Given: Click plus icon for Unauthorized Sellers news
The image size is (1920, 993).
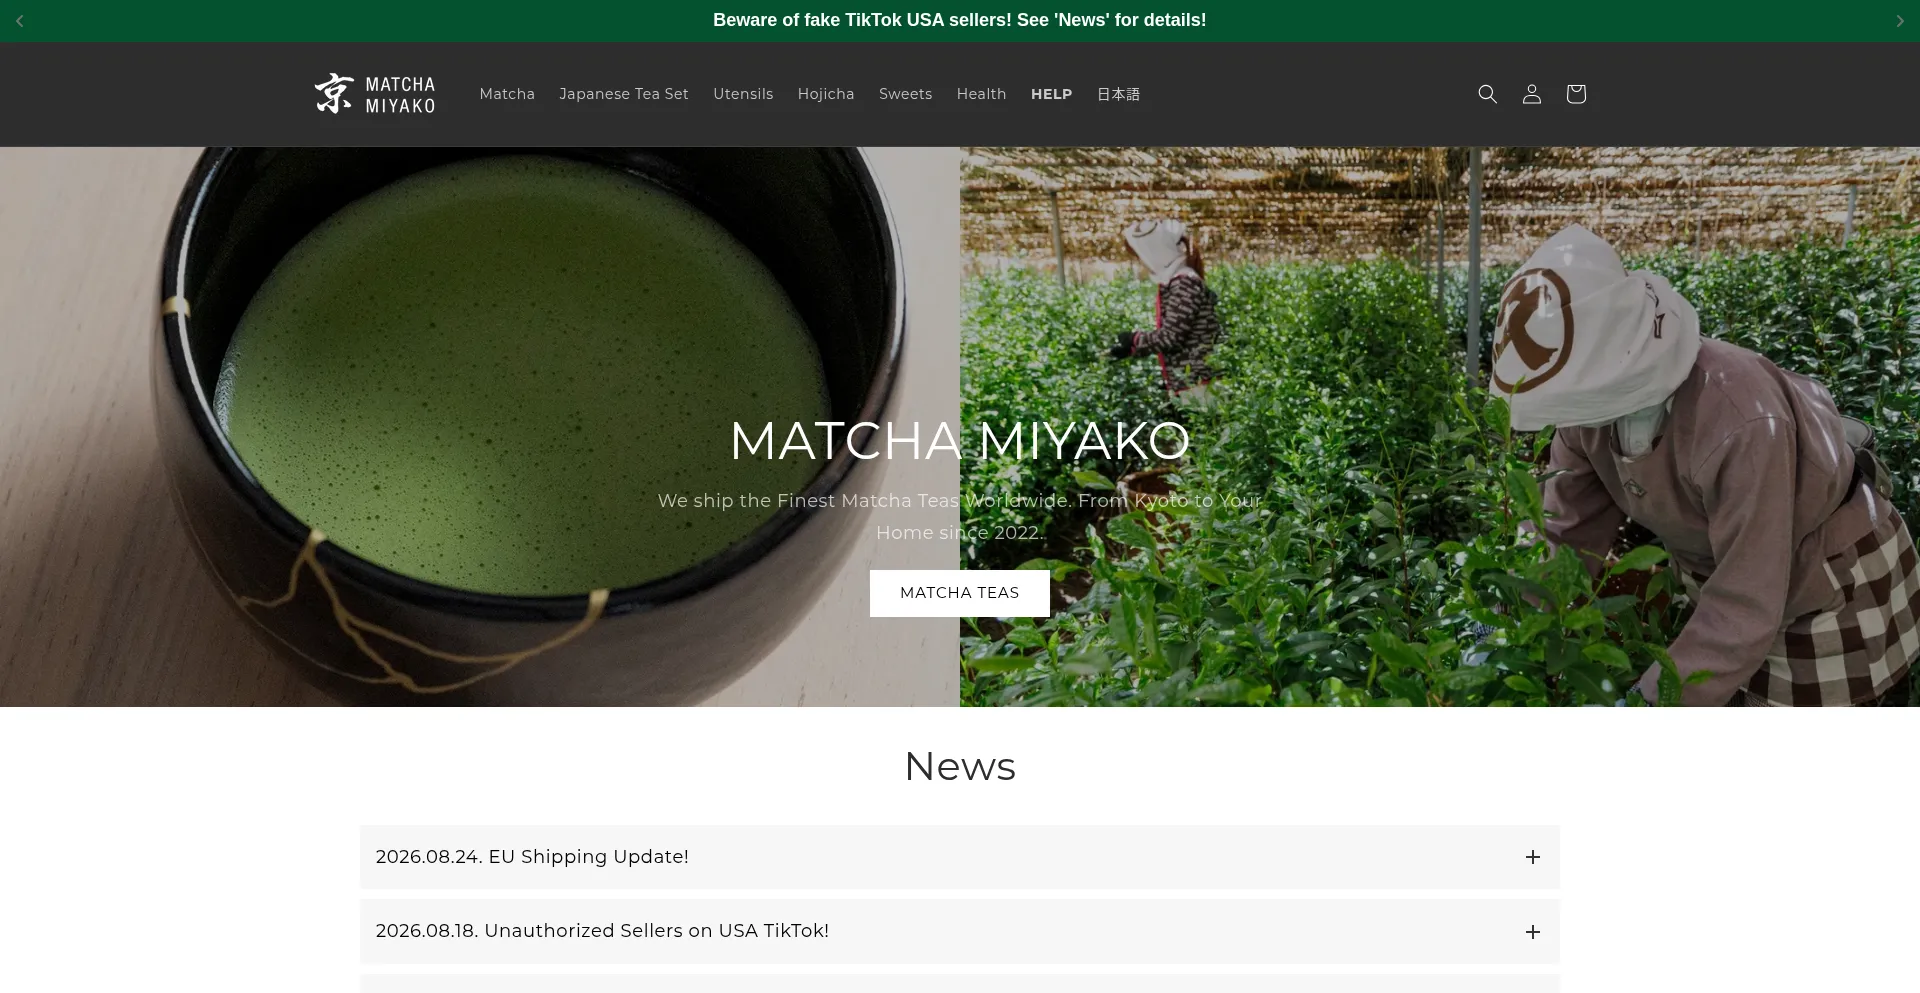Looking at the screenshot, I should click(x=1532, y=932).
